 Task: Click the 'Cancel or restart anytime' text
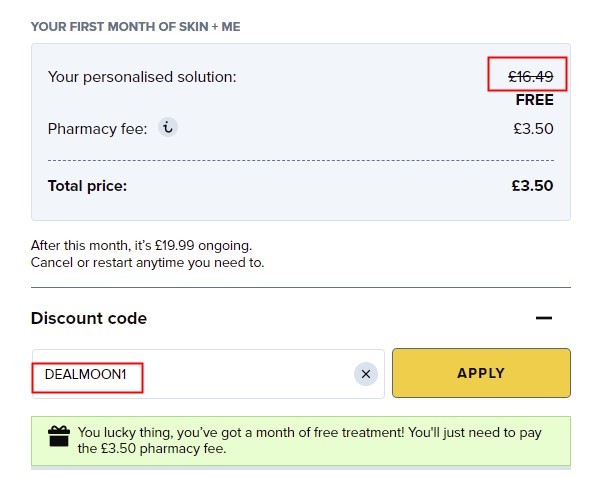click(x=147, y=262)
